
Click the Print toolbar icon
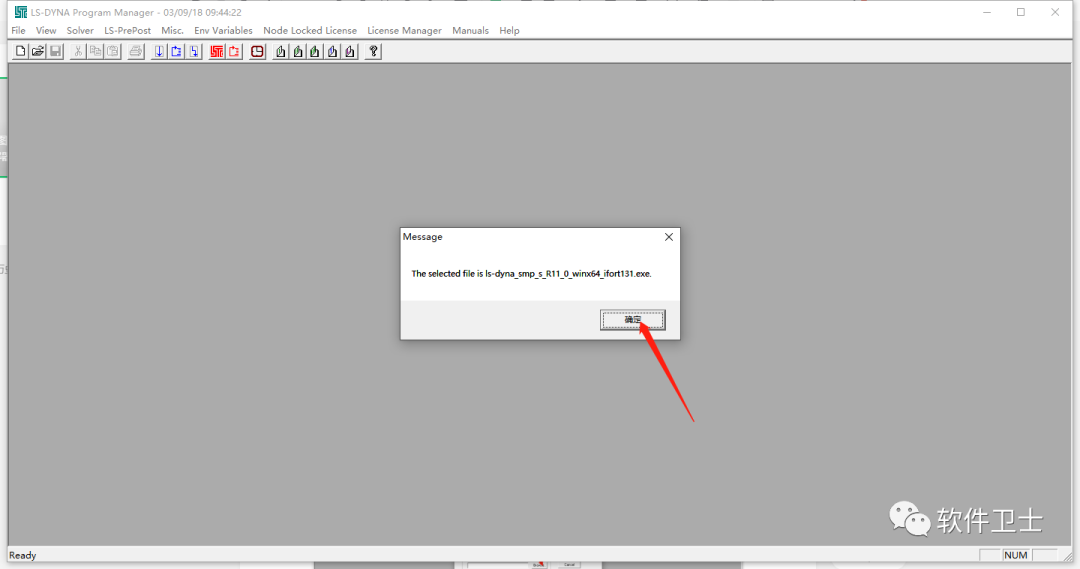click(x=136, y=51)
